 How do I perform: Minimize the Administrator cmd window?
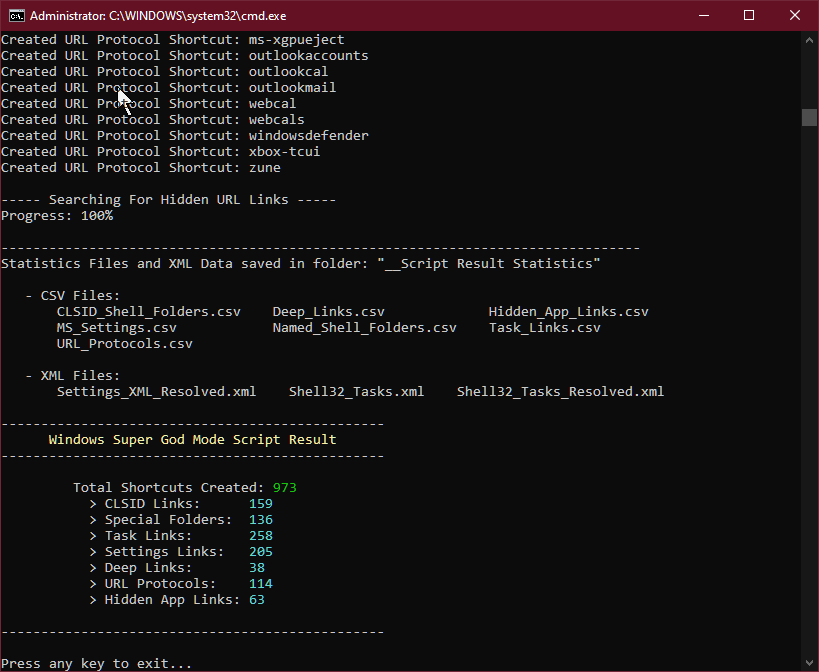(x=704, y=16)
